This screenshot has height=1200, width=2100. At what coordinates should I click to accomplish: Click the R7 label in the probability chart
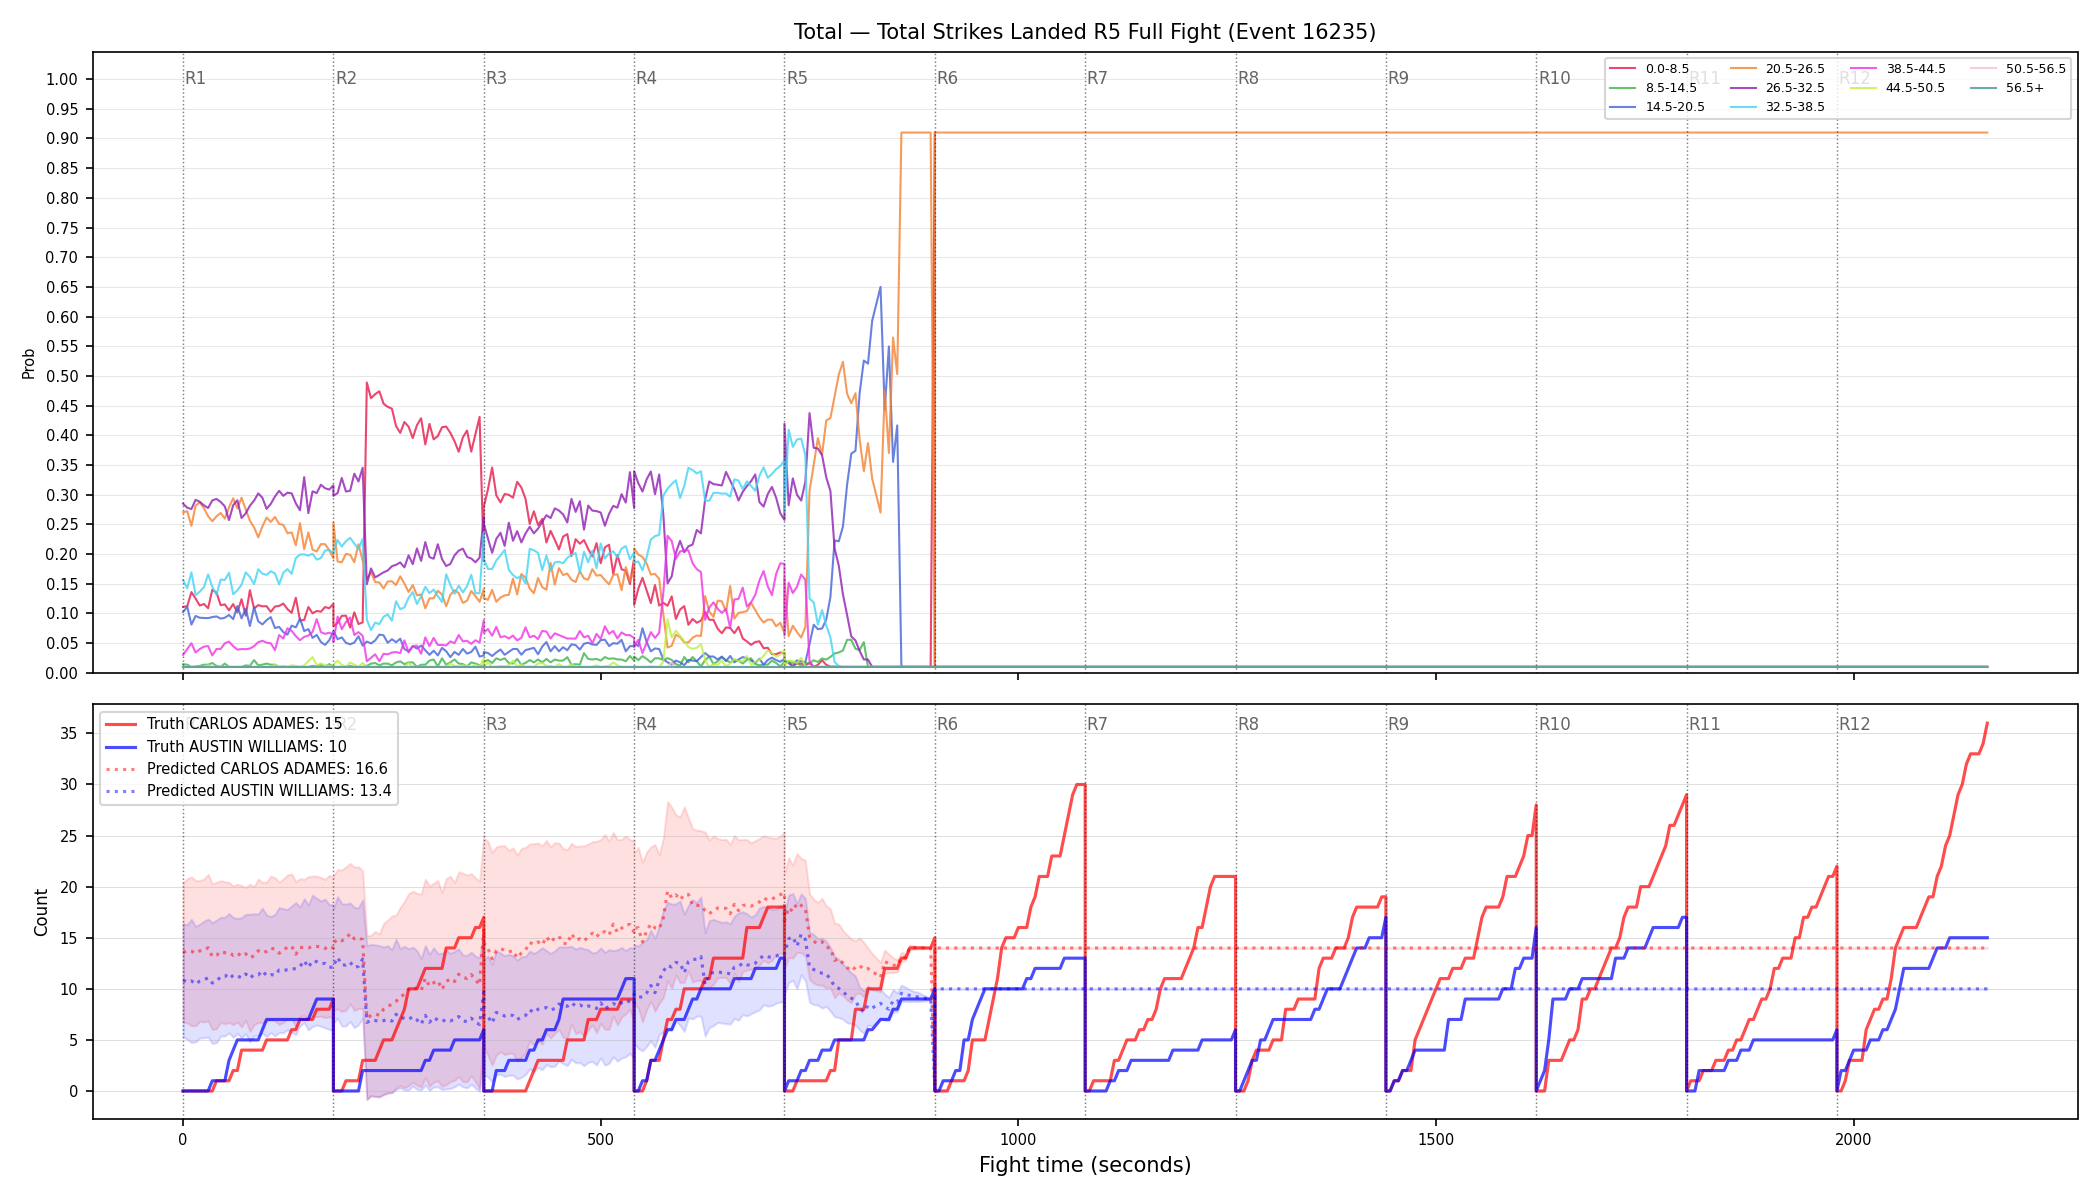click(1097, 78)
